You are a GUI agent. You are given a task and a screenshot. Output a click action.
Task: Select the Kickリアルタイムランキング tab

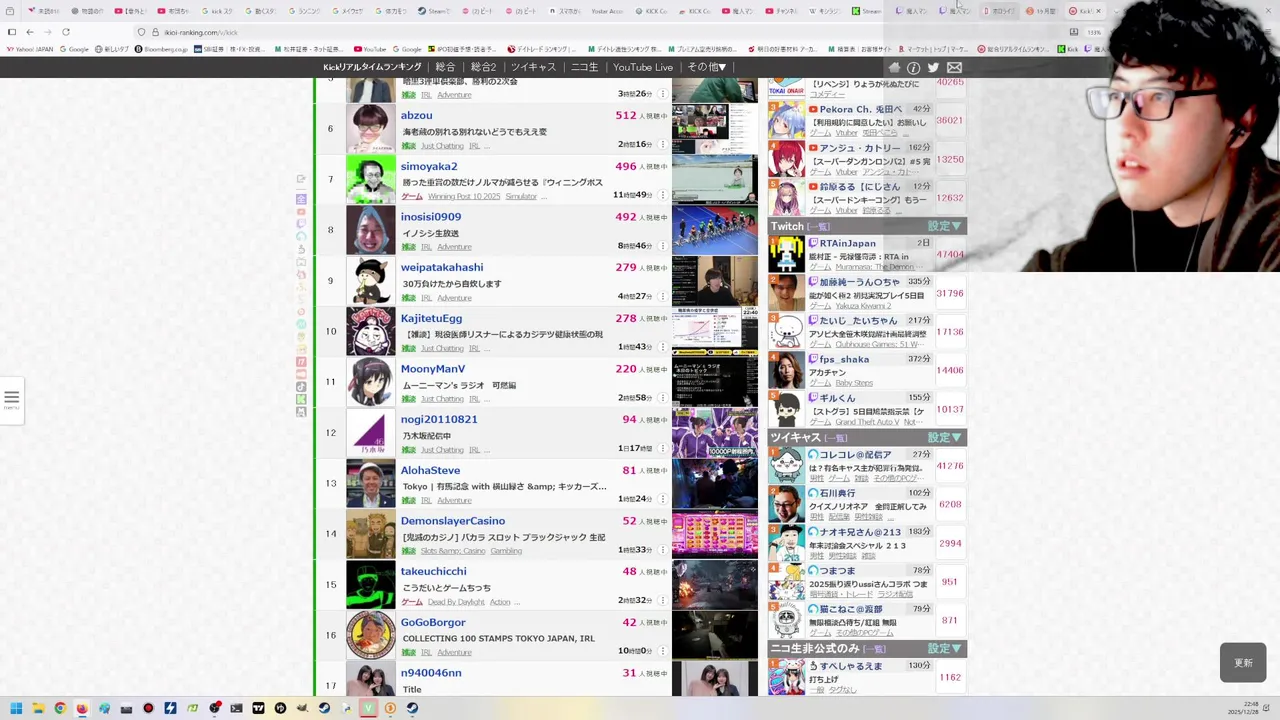[x=372, y=67]
